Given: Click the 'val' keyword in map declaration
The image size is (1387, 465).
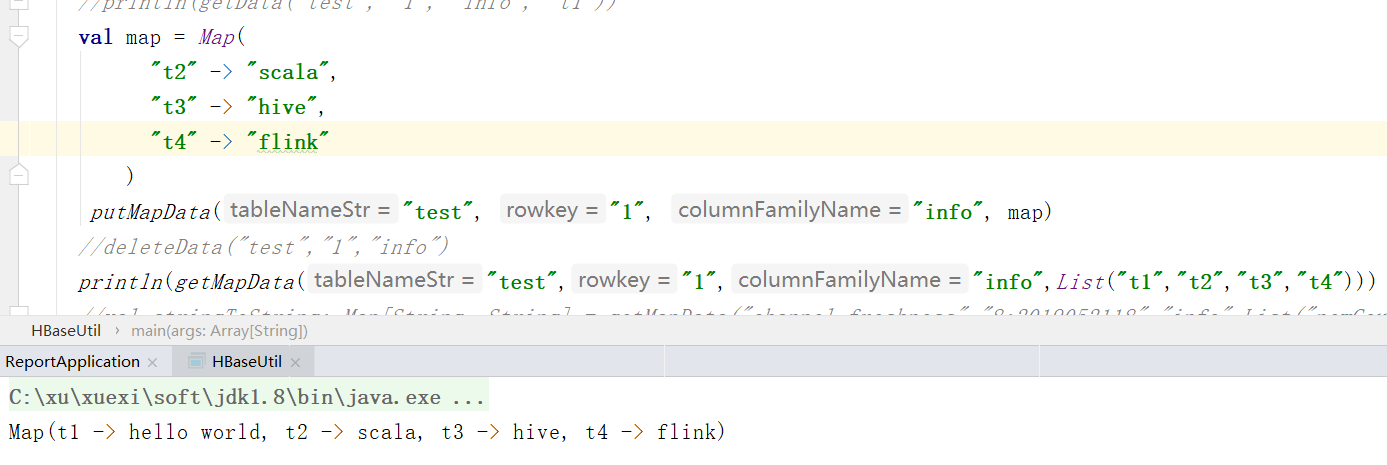Looking at the screenshot, I should [x=96, y=38].
